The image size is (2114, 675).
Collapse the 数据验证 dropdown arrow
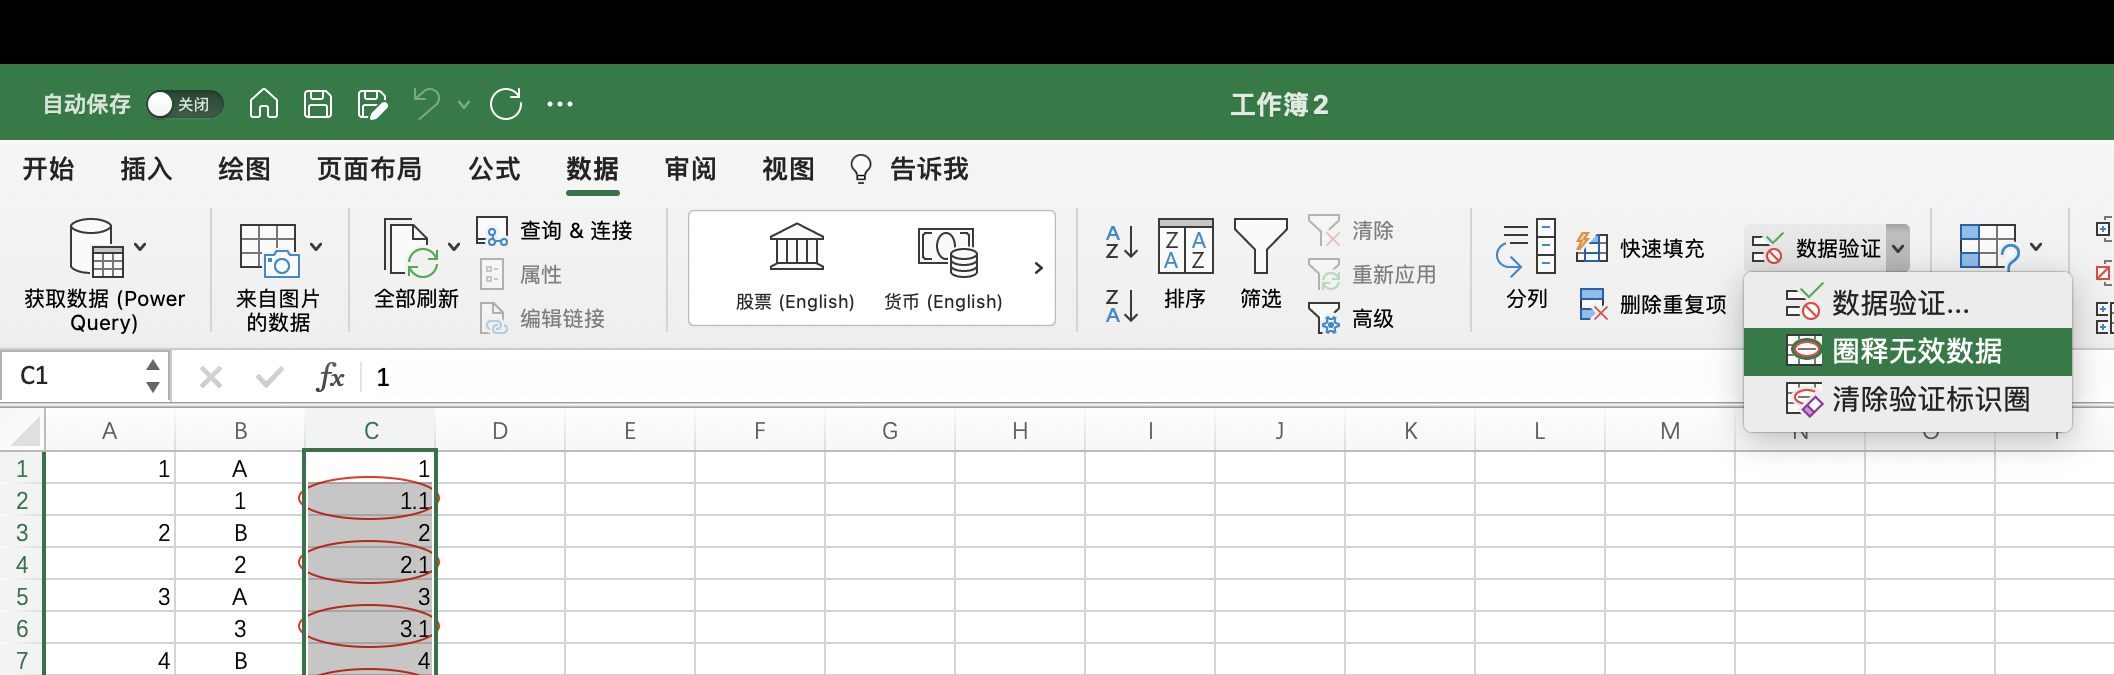coord(1898,248)
